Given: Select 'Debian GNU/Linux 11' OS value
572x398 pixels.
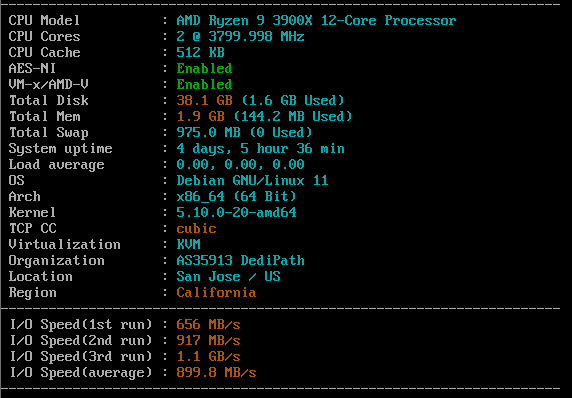Looking at the screenshot, I should tap(252, 181).
